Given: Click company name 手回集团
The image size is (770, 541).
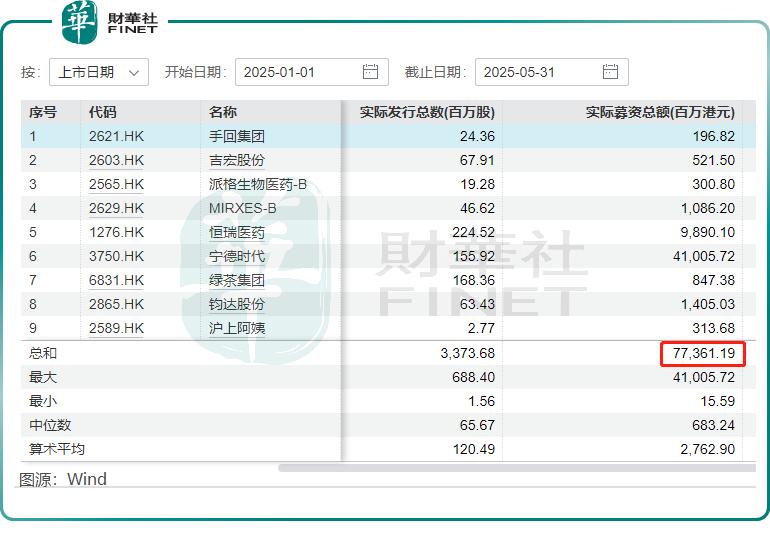Looking at the screenshot, I should click(x=237, y=136).
